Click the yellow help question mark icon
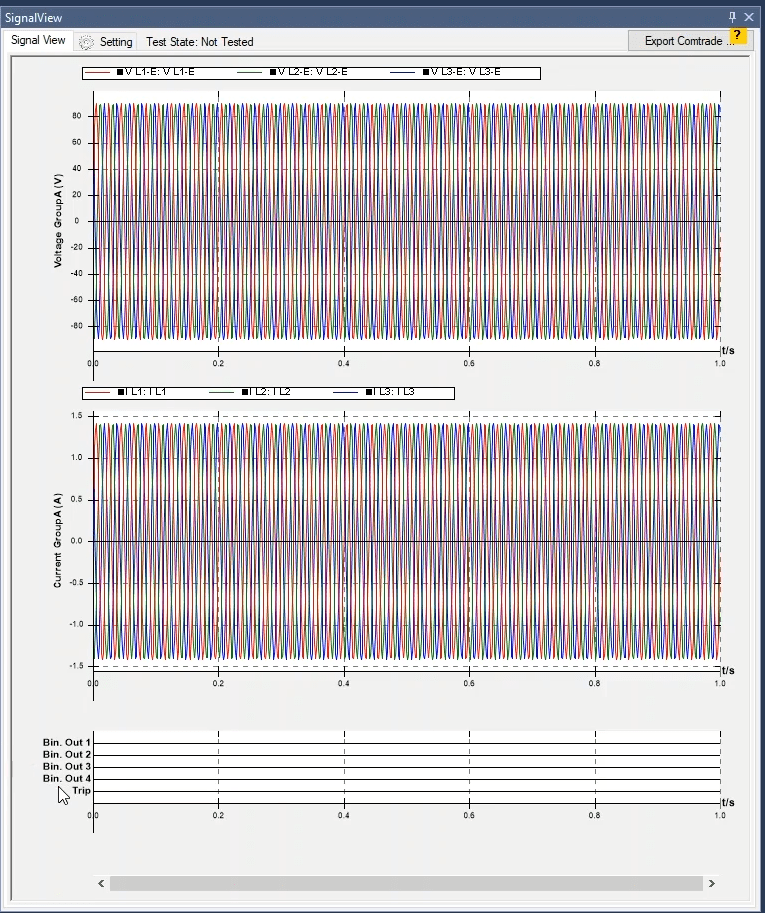Screen dimensions: 765x913 [738, 35]
